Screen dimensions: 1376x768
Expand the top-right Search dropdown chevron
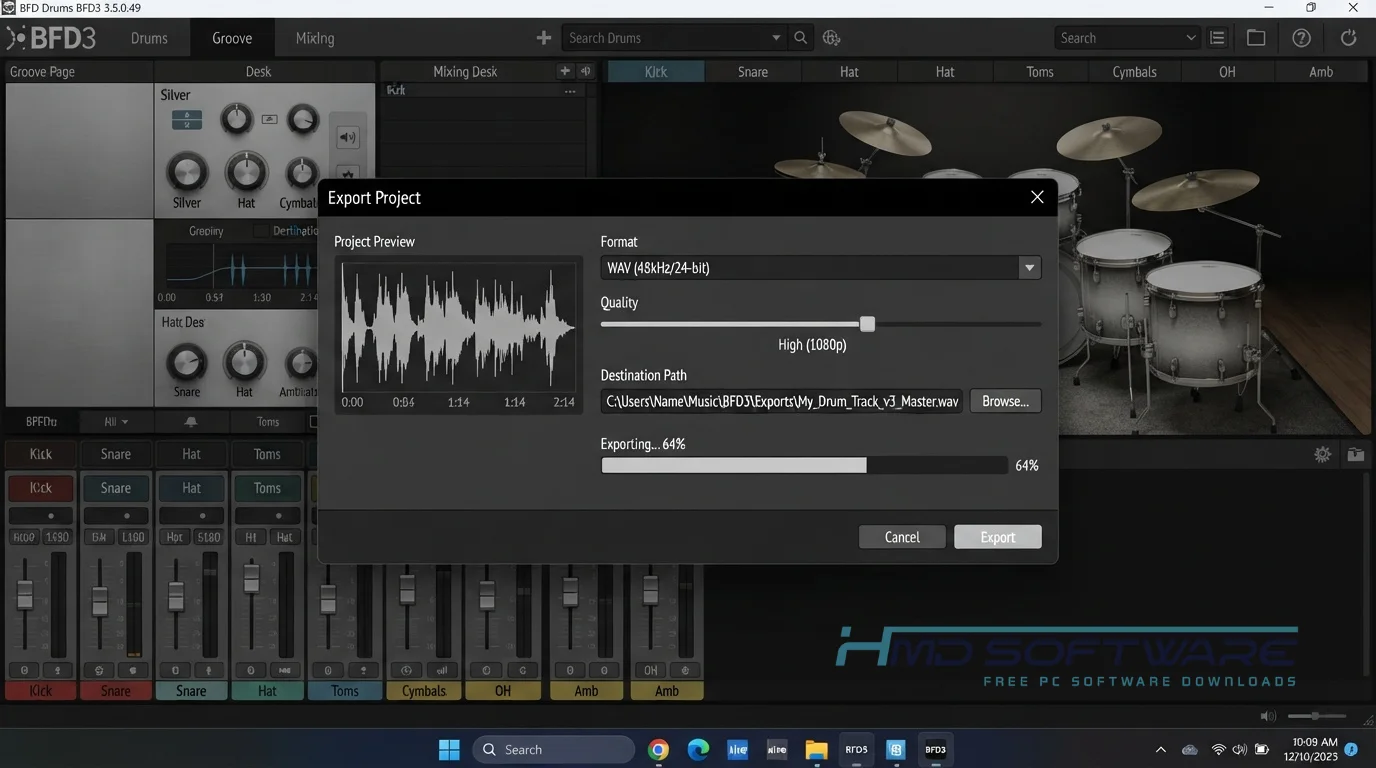click(x=1190, y=38)
